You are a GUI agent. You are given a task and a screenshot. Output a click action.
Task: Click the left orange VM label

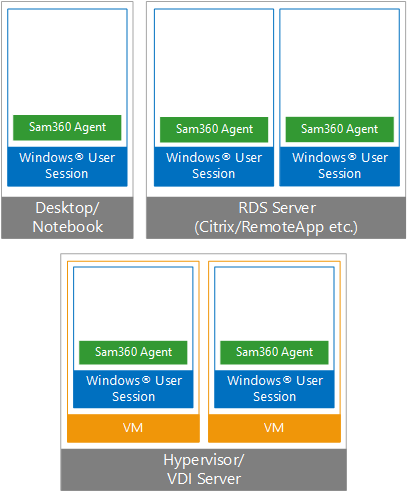click(133, 428)
